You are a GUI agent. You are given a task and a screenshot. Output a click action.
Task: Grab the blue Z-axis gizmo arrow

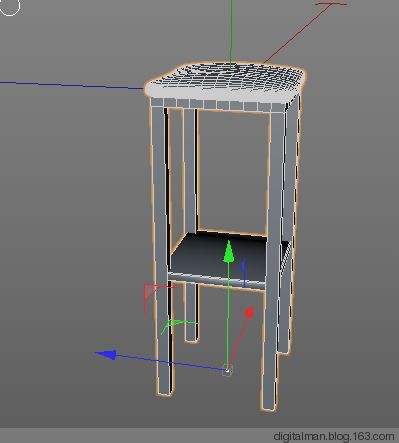click(x=106, y=354)
